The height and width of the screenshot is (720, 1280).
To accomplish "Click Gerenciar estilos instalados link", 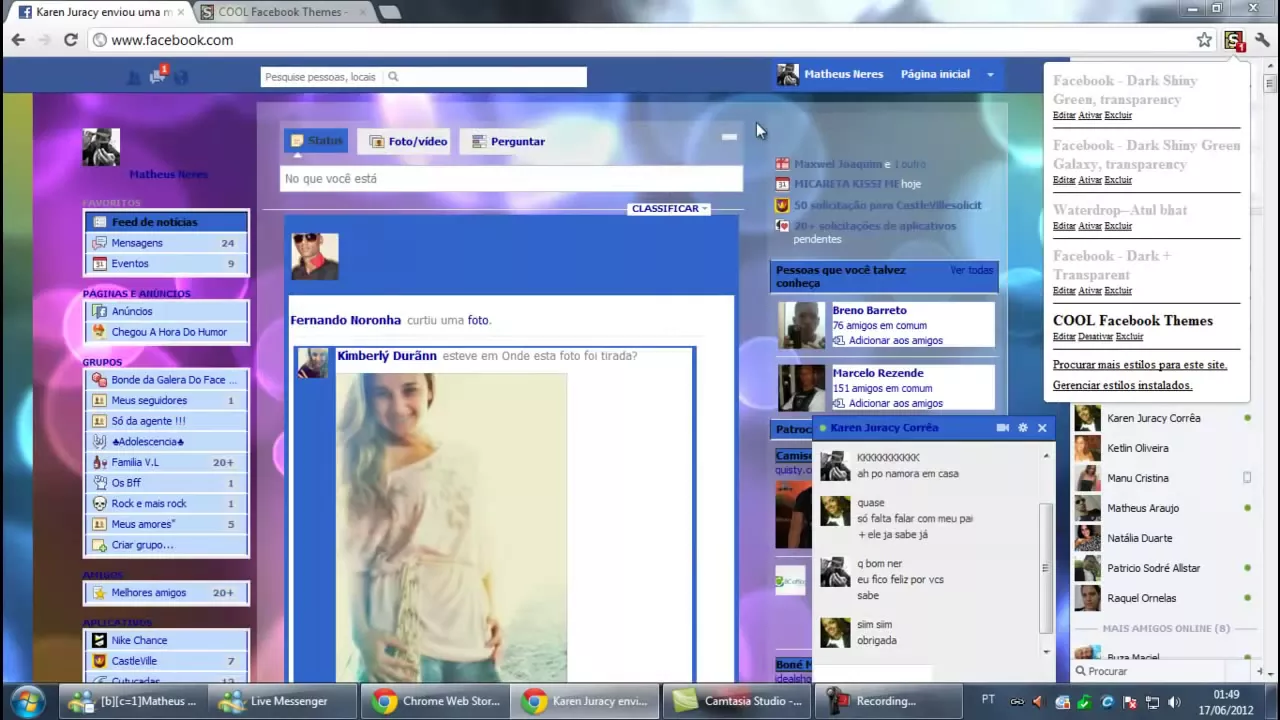I will [x=1122, y=386].
